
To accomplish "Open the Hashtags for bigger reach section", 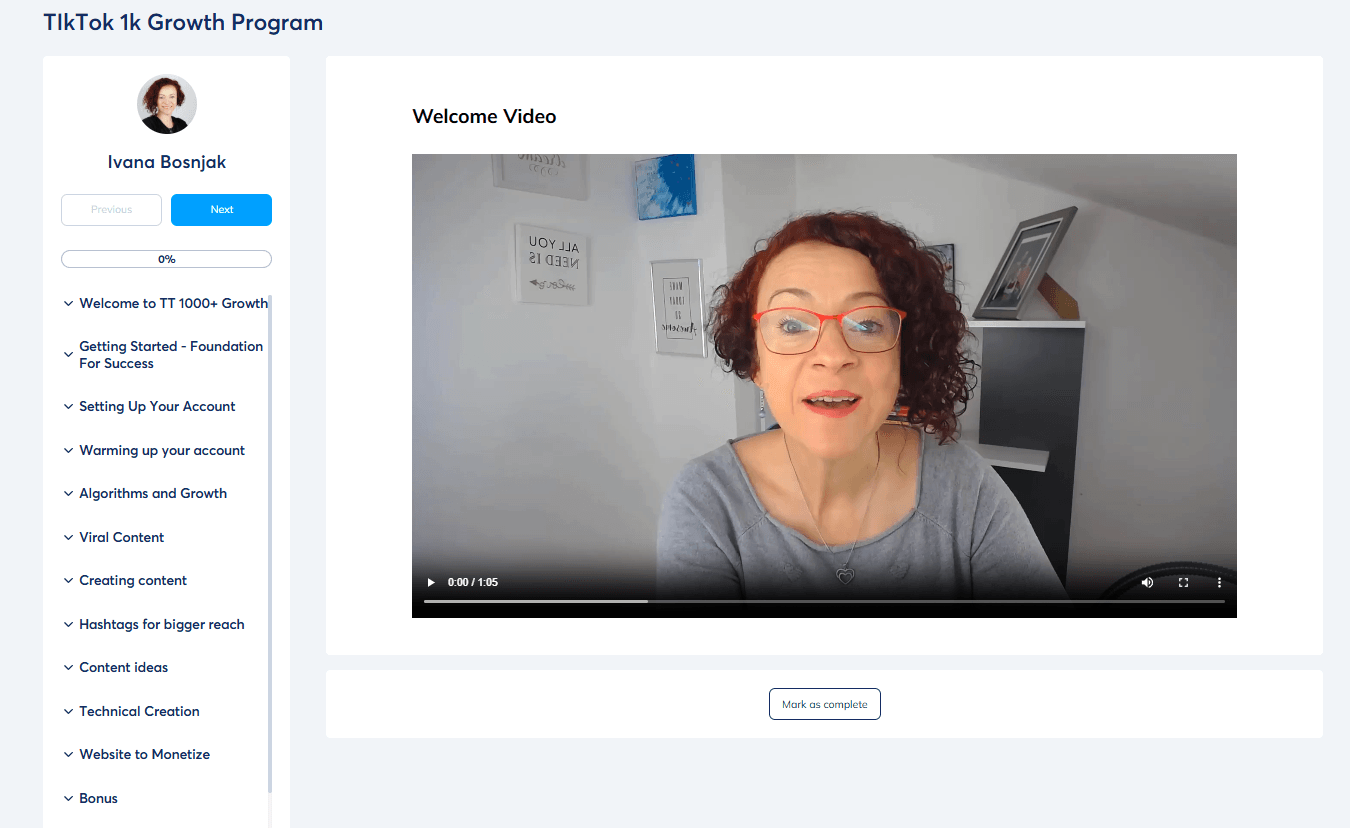I will point(162,624).
